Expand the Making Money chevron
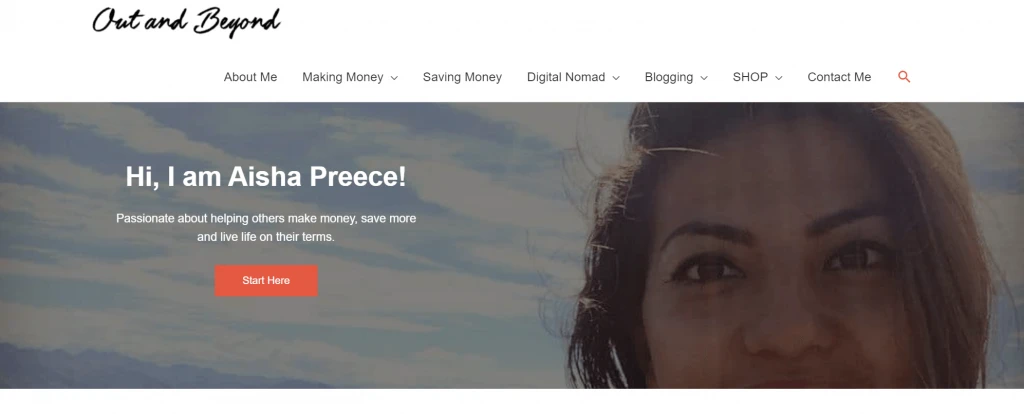Viewport: 1024px width, 414px height. pos(394,78)
